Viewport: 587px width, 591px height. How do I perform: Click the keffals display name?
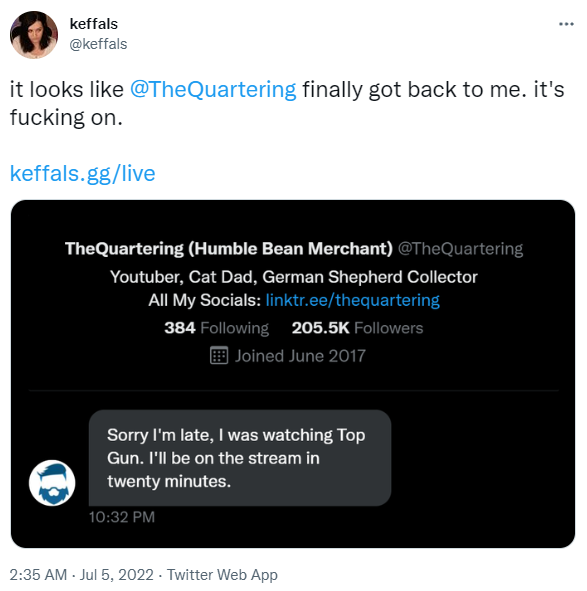94,24
